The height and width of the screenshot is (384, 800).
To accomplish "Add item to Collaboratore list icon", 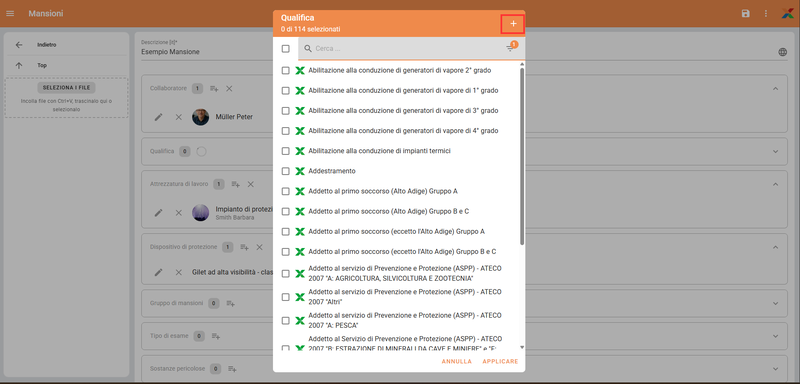I will tap(214, 89).
